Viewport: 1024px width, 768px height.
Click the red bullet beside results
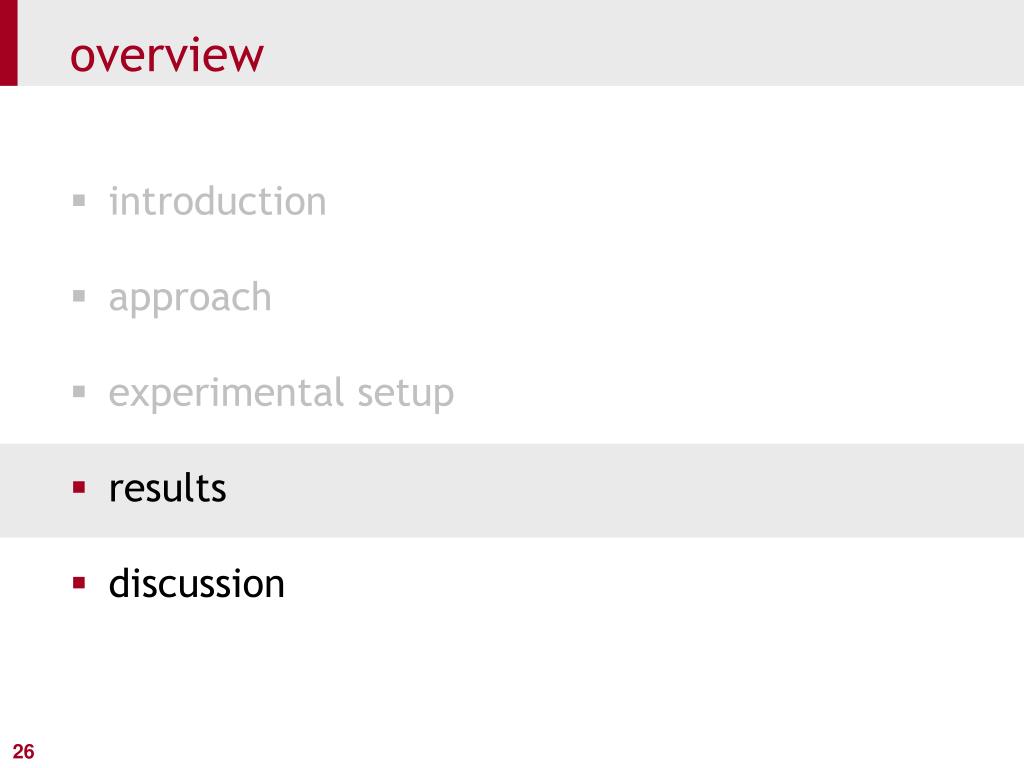click(79, 487)
